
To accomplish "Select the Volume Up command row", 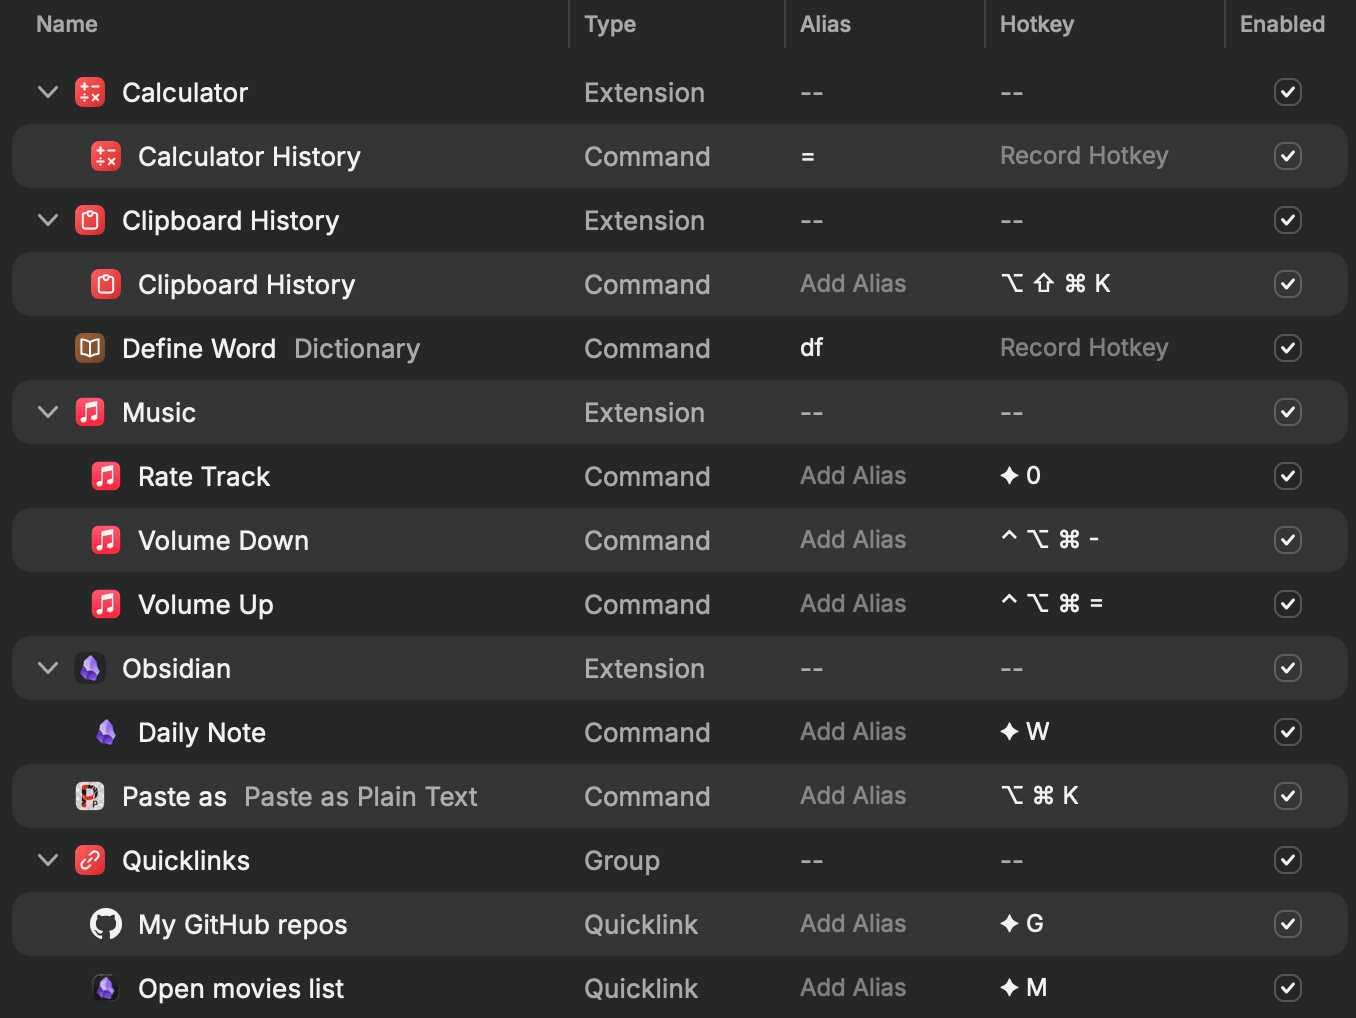I will point(400,604).
